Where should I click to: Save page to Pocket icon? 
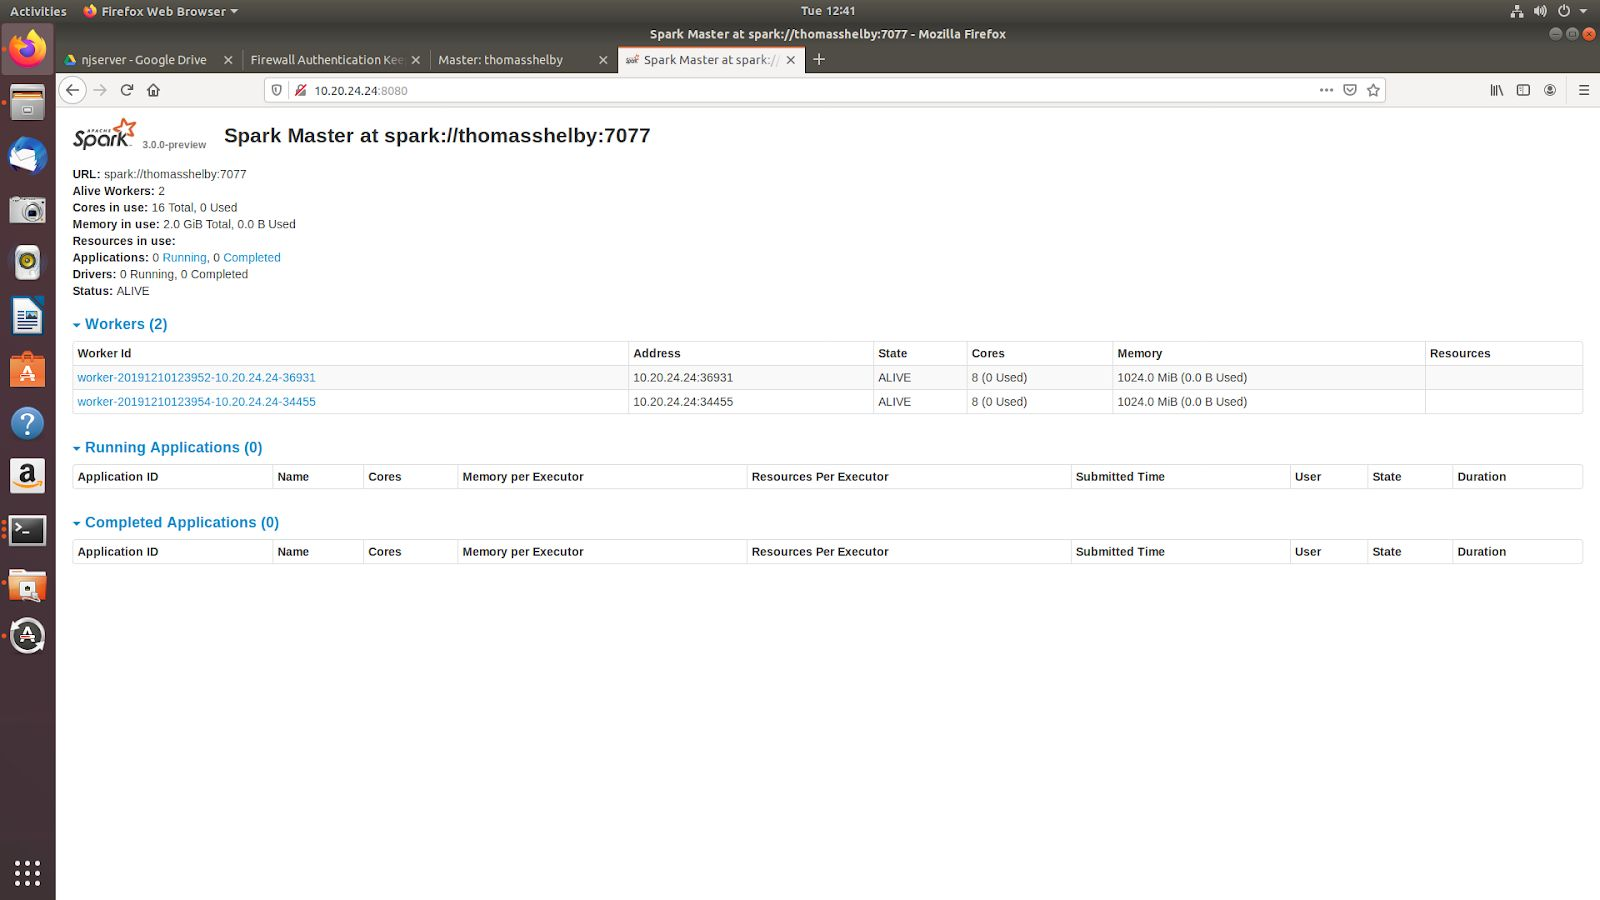pyautogui.click(x=1350, y=90)
